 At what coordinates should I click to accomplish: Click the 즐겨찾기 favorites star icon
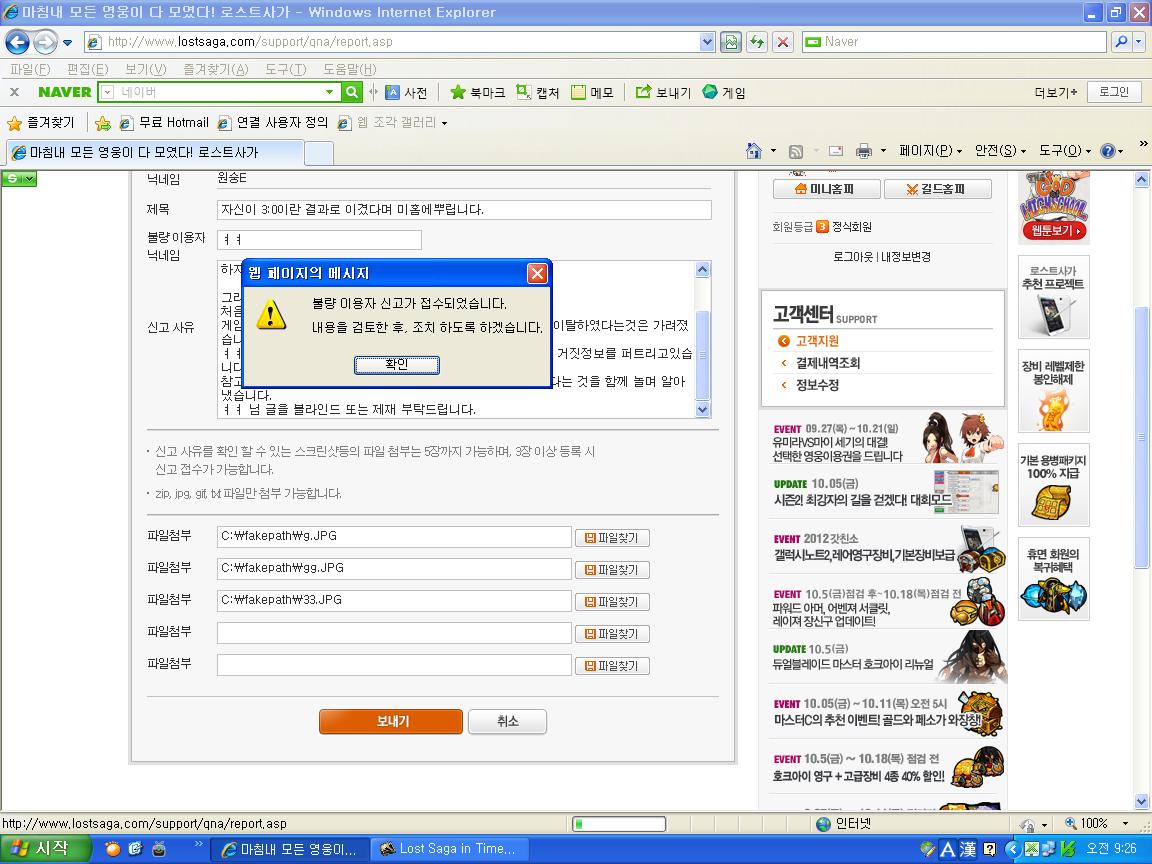coord(14,123)
